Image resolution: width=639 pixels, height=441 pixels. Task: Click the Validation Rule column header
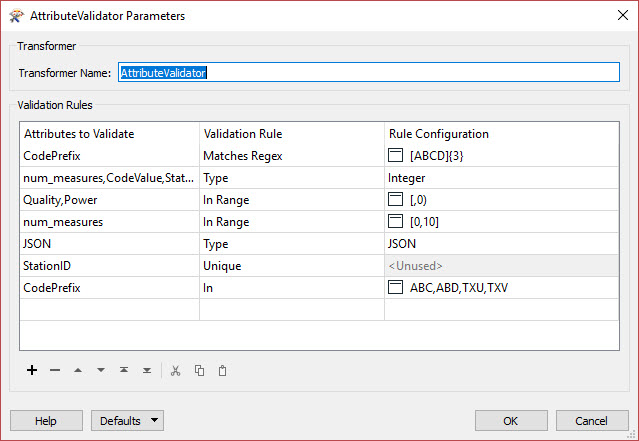coord(292,134)
